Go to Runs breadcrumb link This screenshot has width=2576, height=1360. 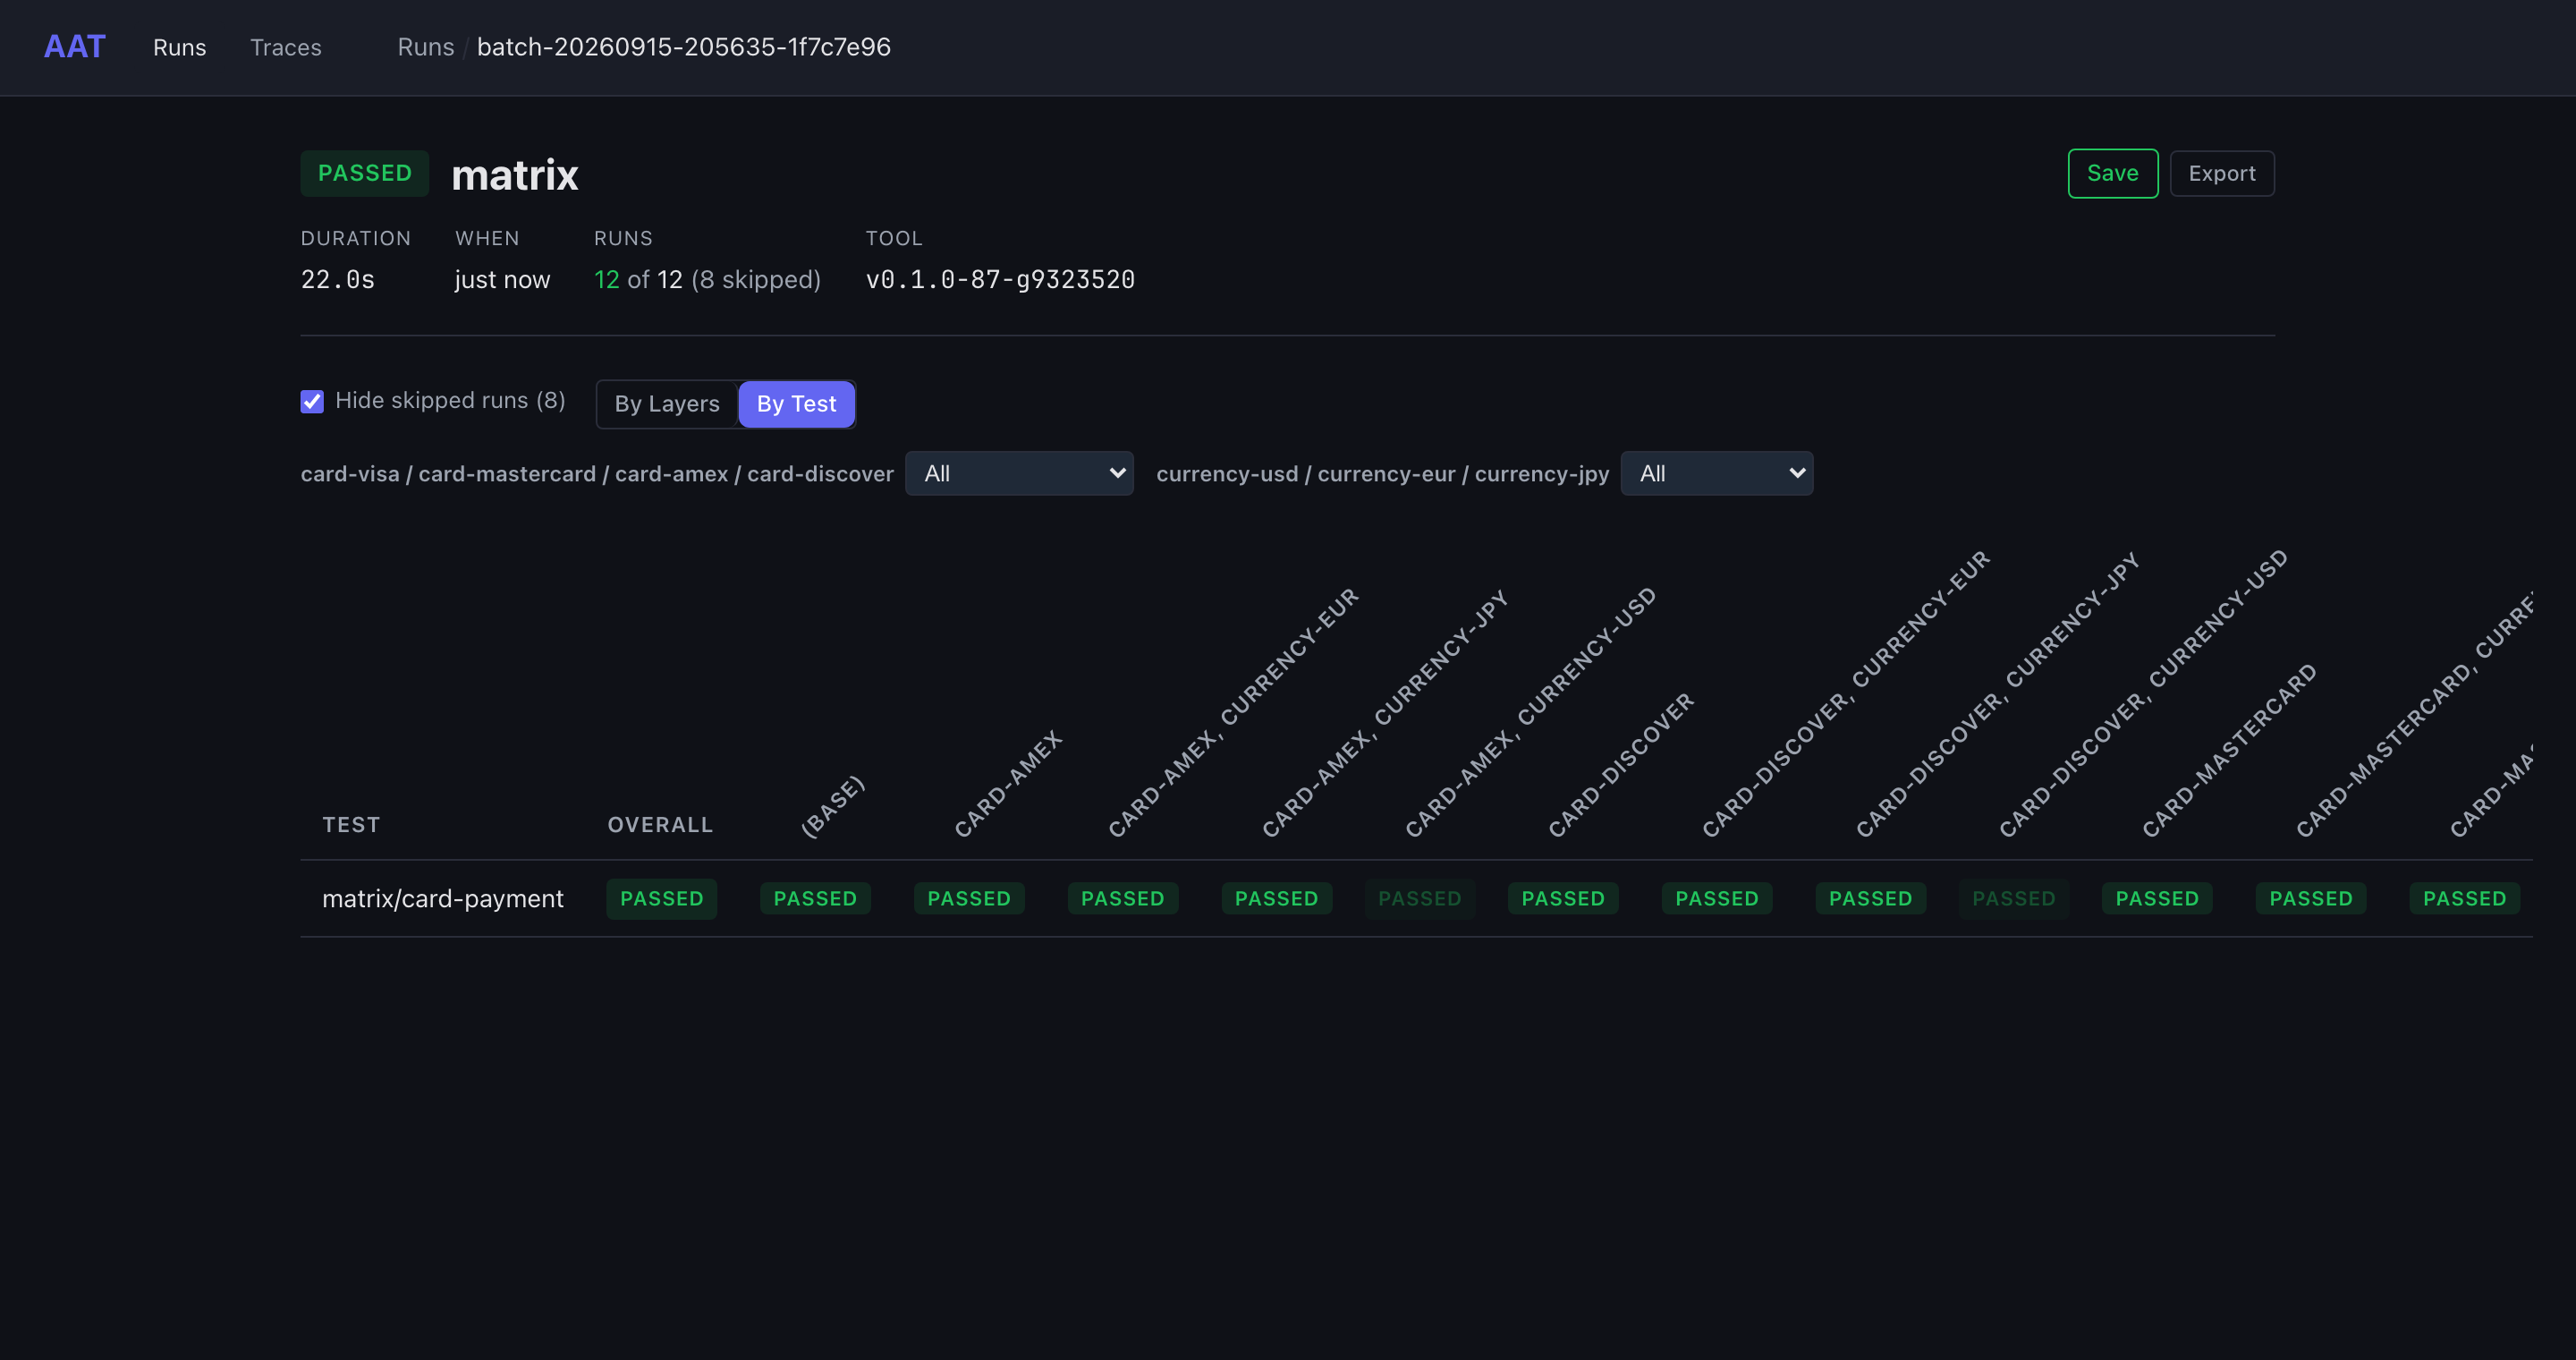(425, 47)
